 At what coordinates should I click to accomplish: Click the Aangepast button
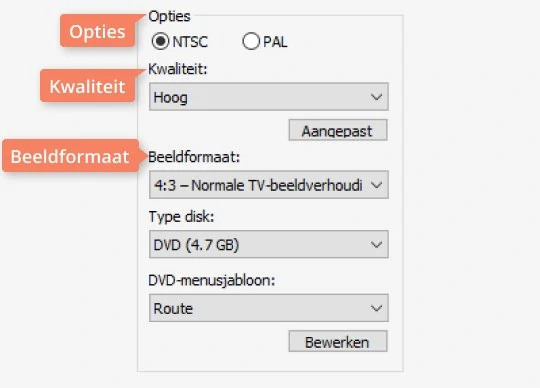338,130
